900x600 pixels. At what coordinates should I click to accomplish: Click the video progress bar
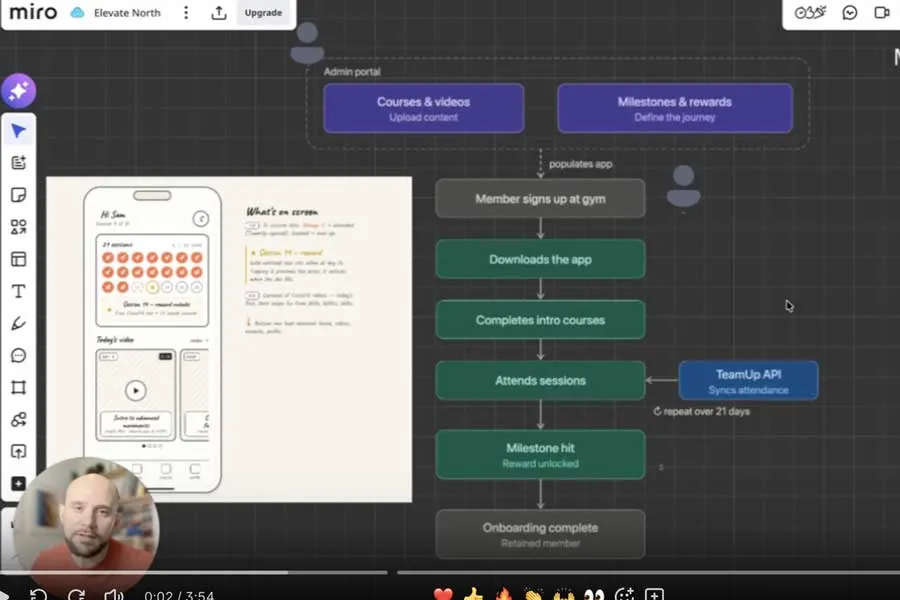coord(450,572)
